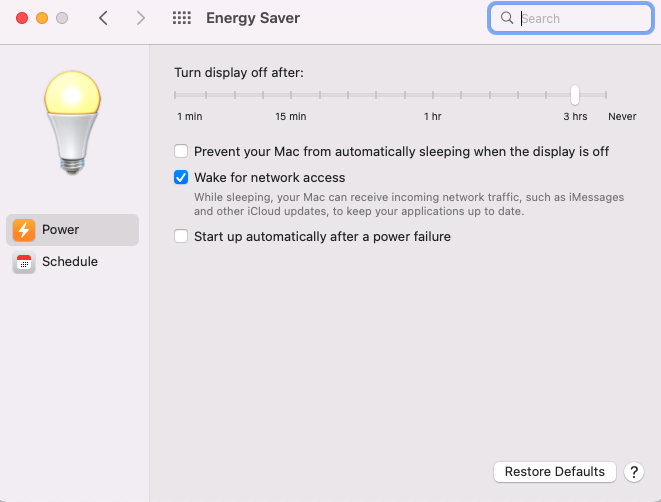
Task: Open help with the question mark button
Action: click(634, 472)
